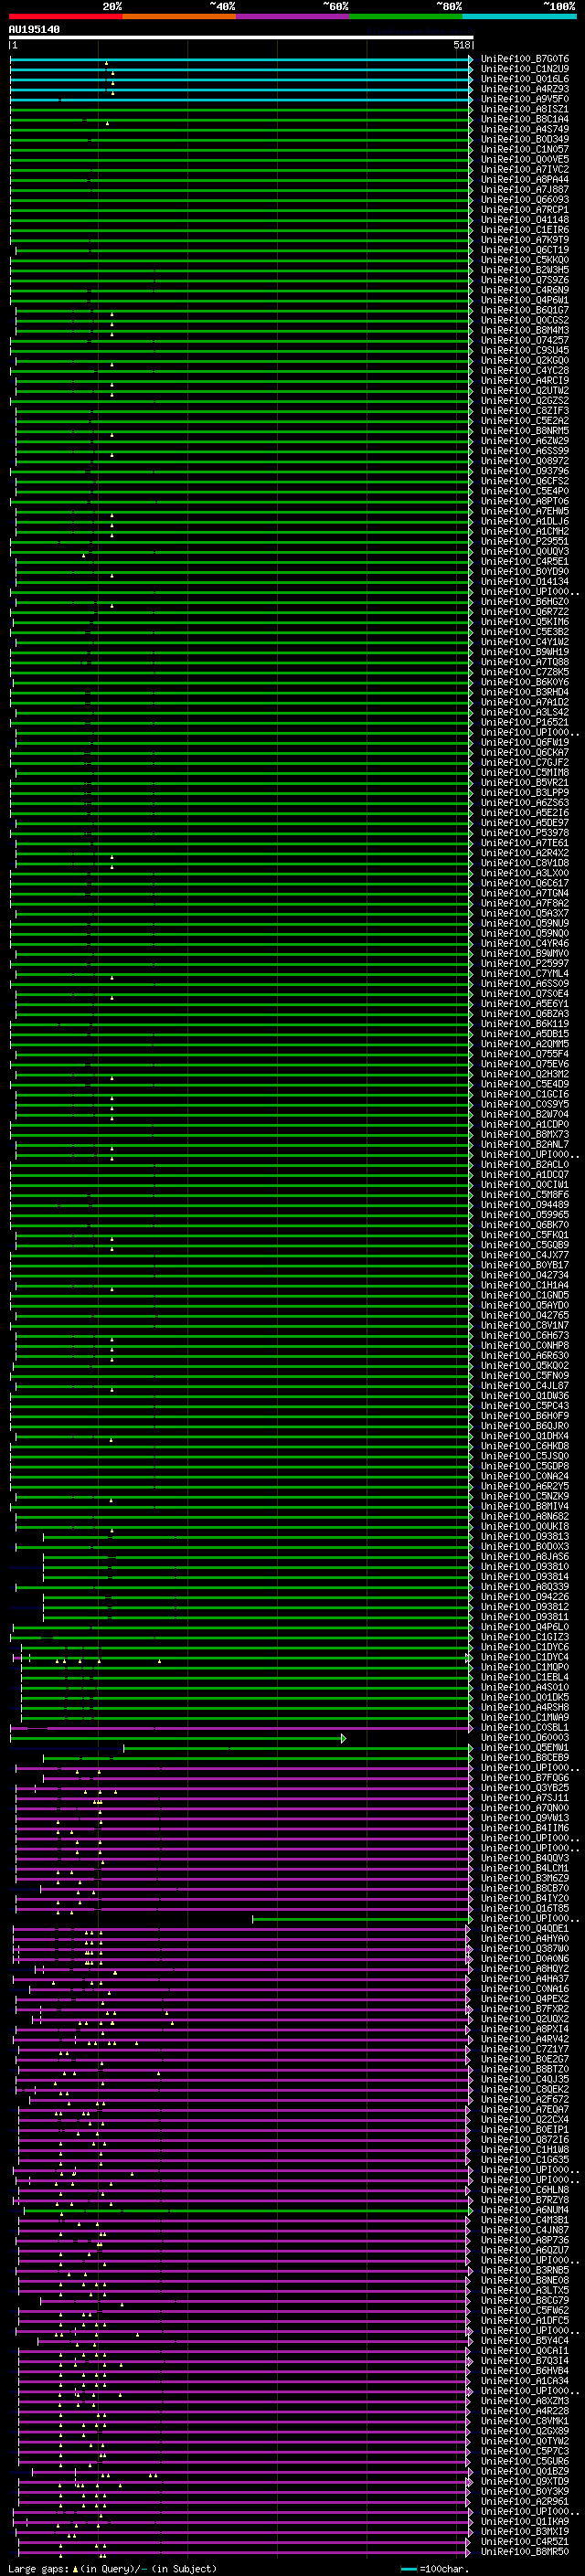The height and width of the screenshot is (2576, 585).
Task: Open UniRef100_C1EIR6 label
Action: (x=525, y=230)
